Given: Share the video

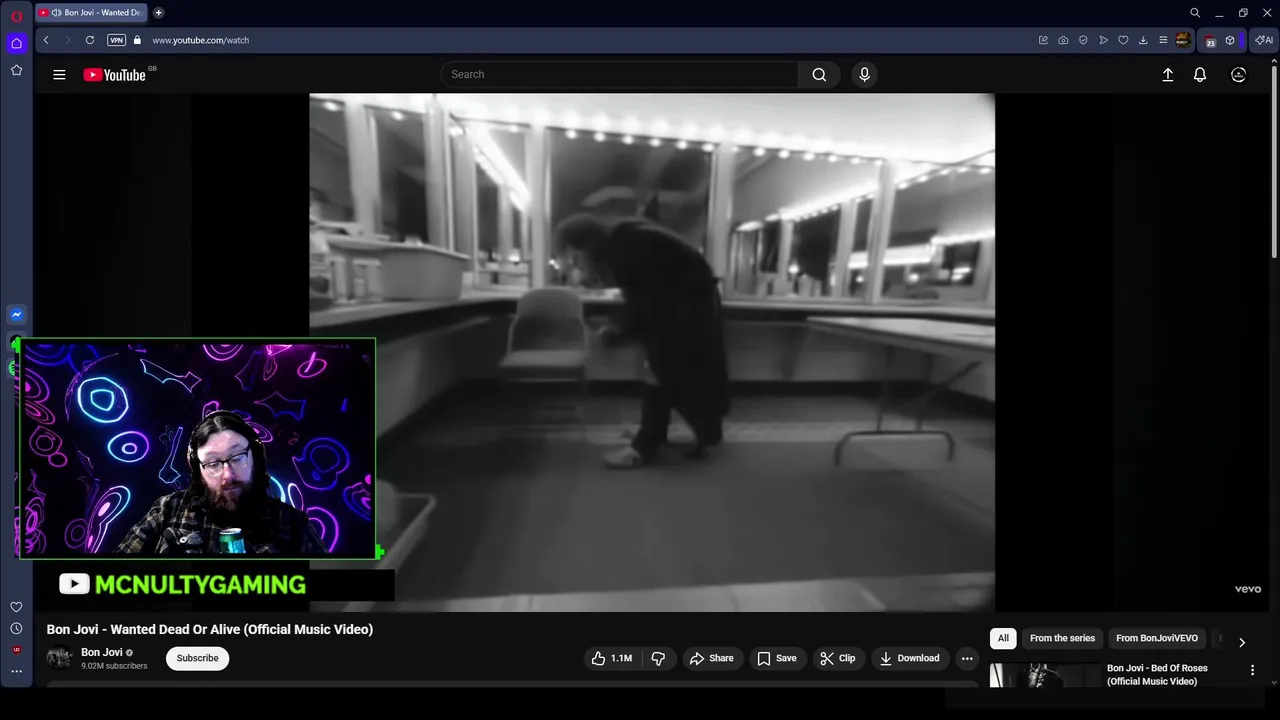Looking at the screenshot, I should (711, 658).
